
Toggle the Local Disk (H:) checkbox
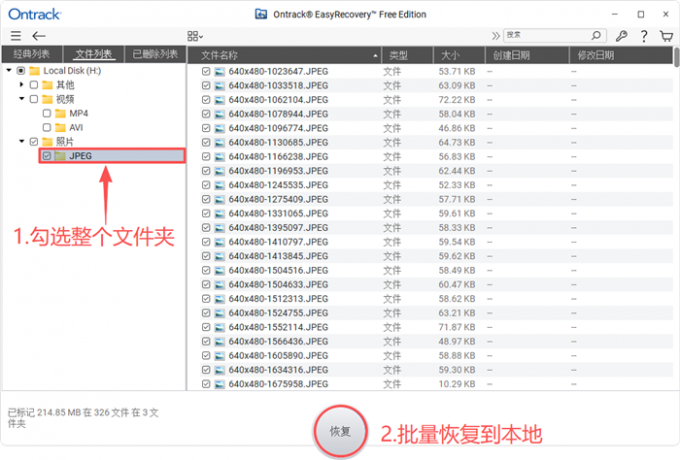20,71
